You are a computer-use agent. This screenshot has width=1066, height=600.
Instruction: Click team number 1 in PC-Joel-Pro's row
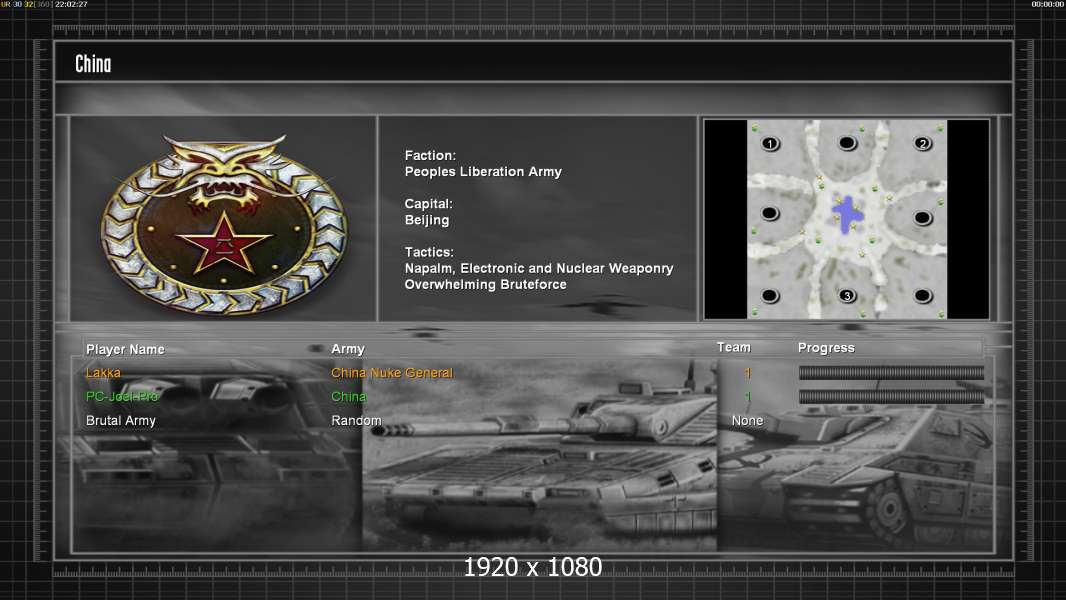[x=748, y=396]
